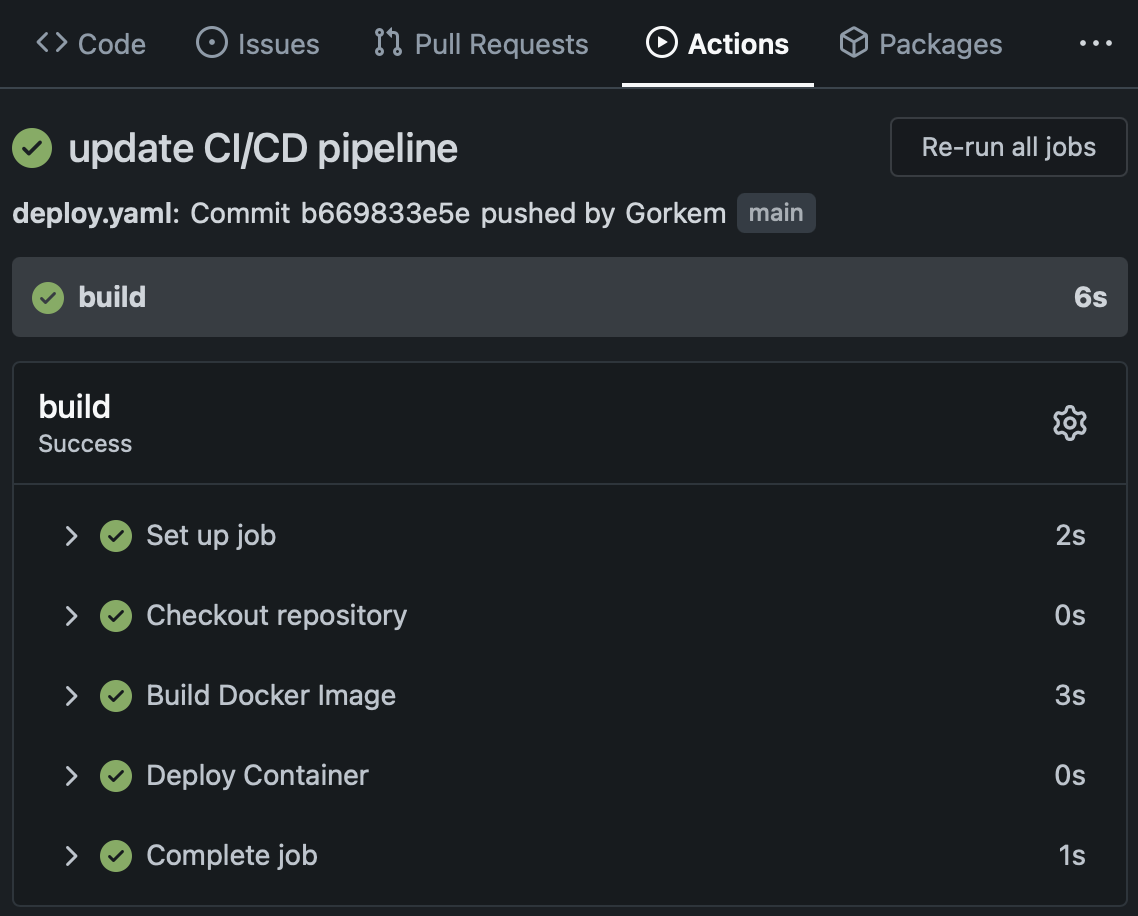
Task: Expand the Build Docker Image step
Action: point(71,695)
